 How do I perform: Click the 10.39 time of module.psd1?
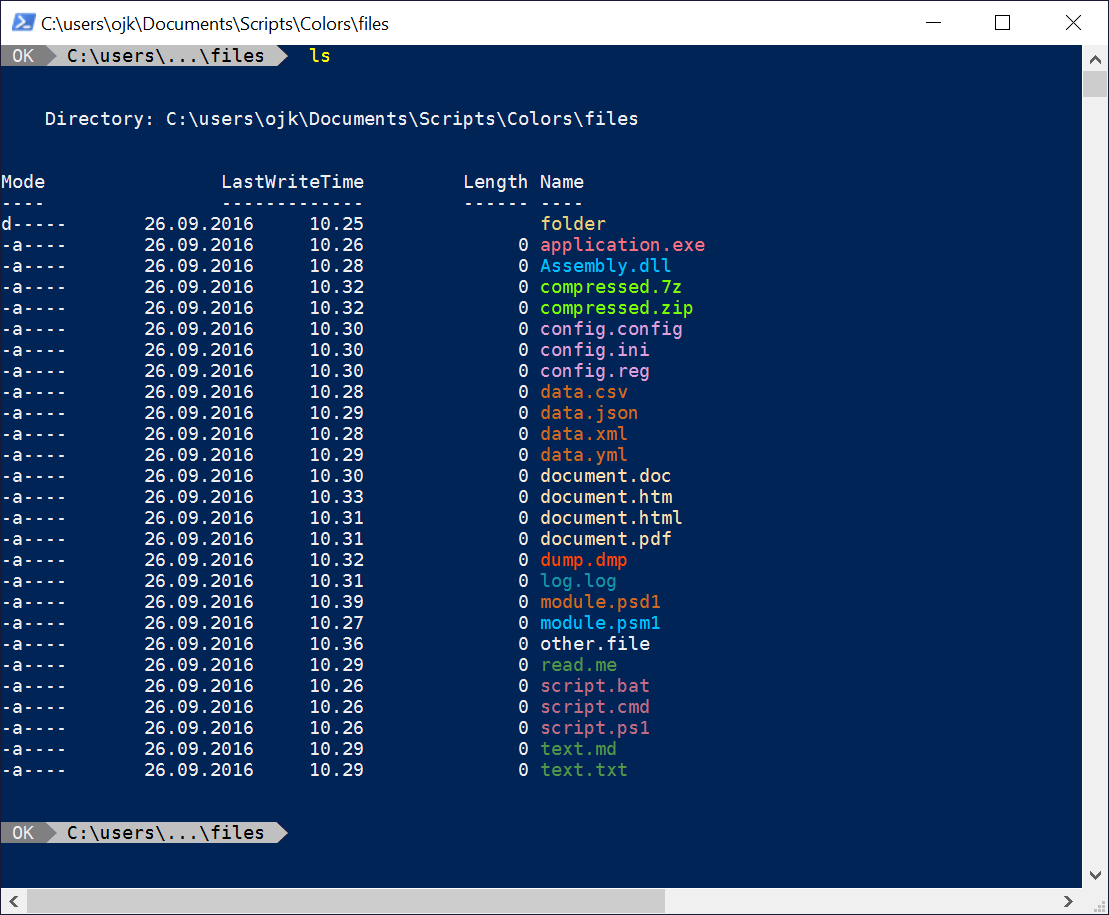pos(337,602)
